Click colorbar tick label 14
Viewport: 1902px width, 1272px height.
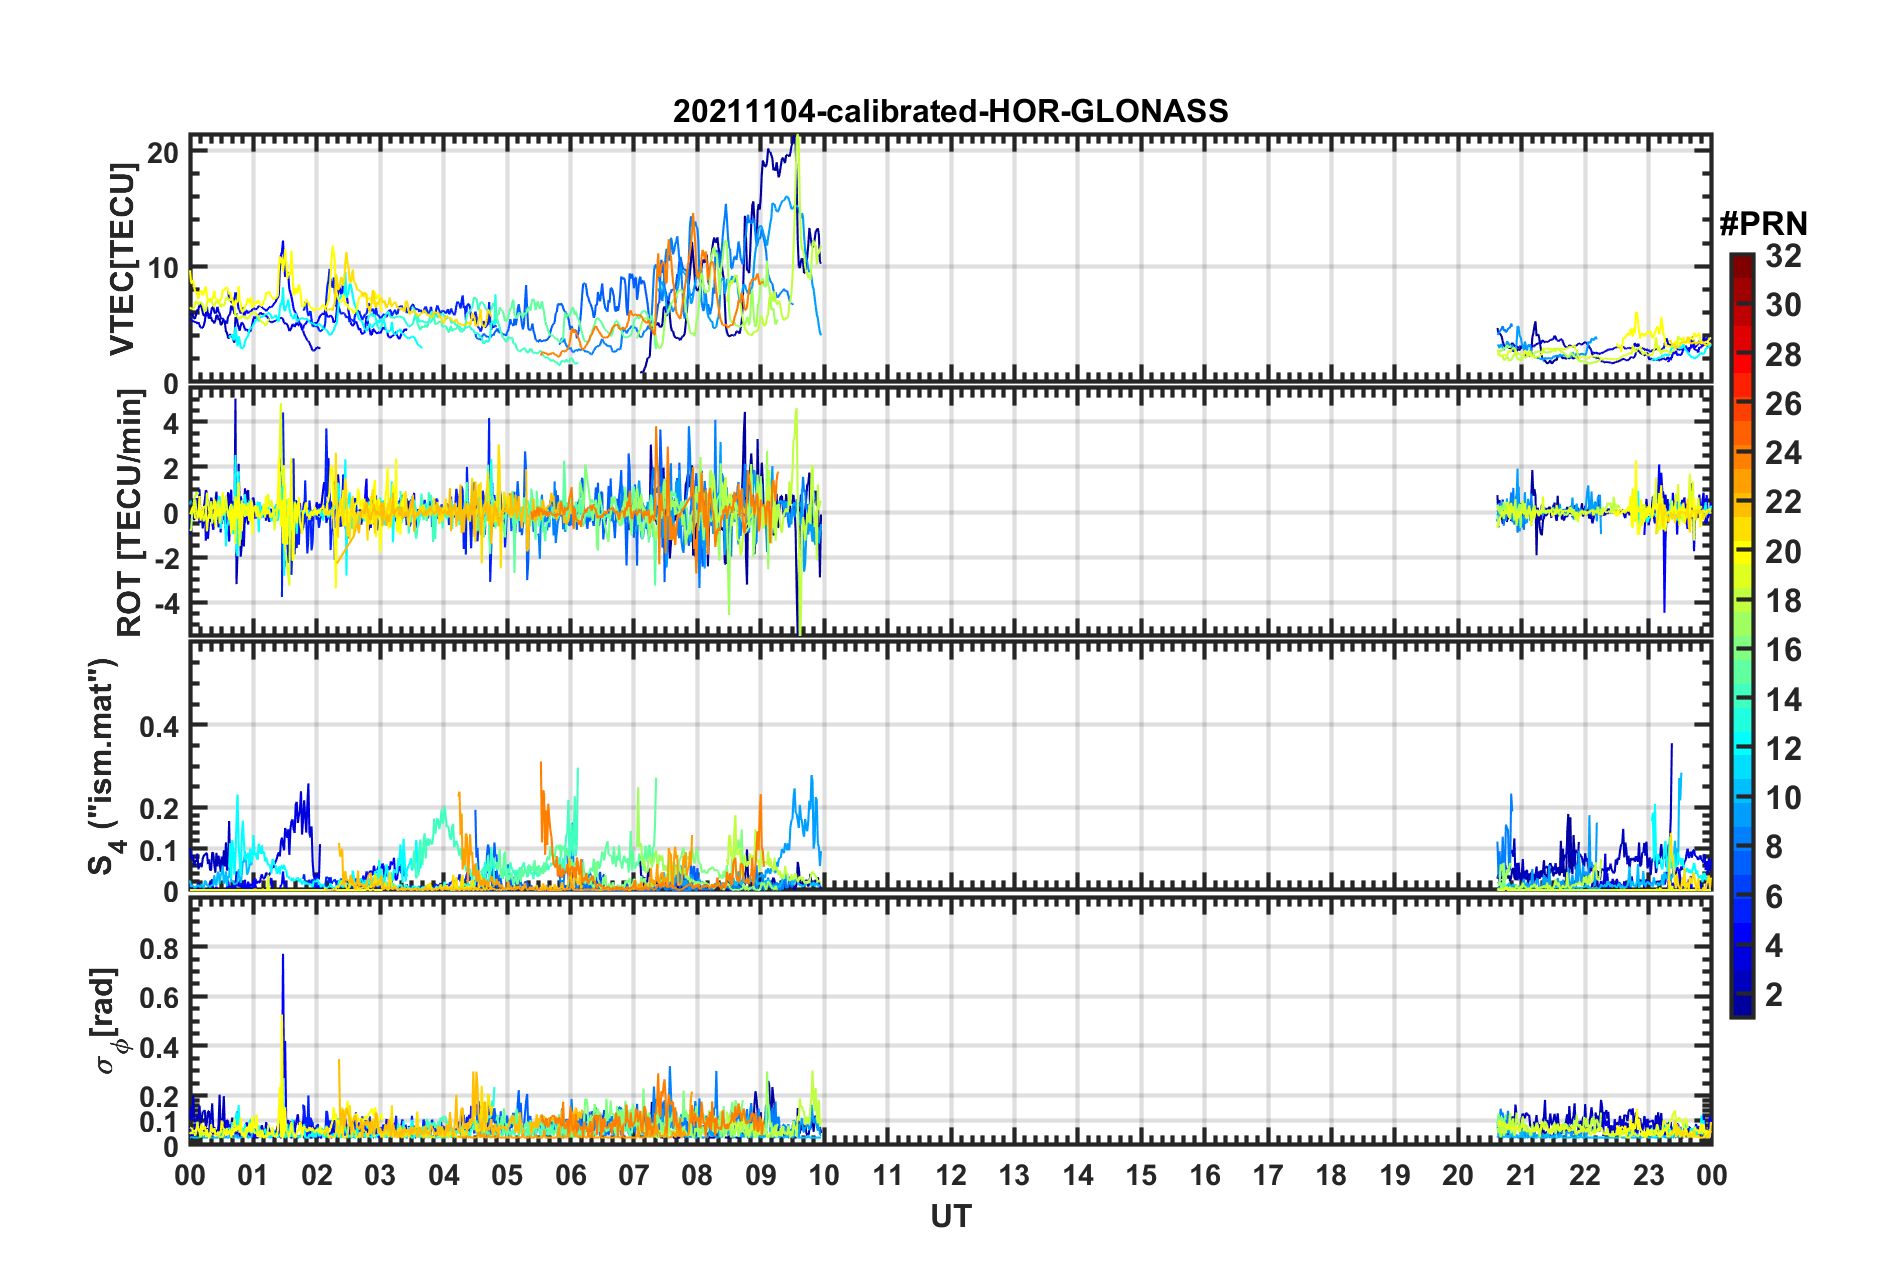(x=1783, y=700)
